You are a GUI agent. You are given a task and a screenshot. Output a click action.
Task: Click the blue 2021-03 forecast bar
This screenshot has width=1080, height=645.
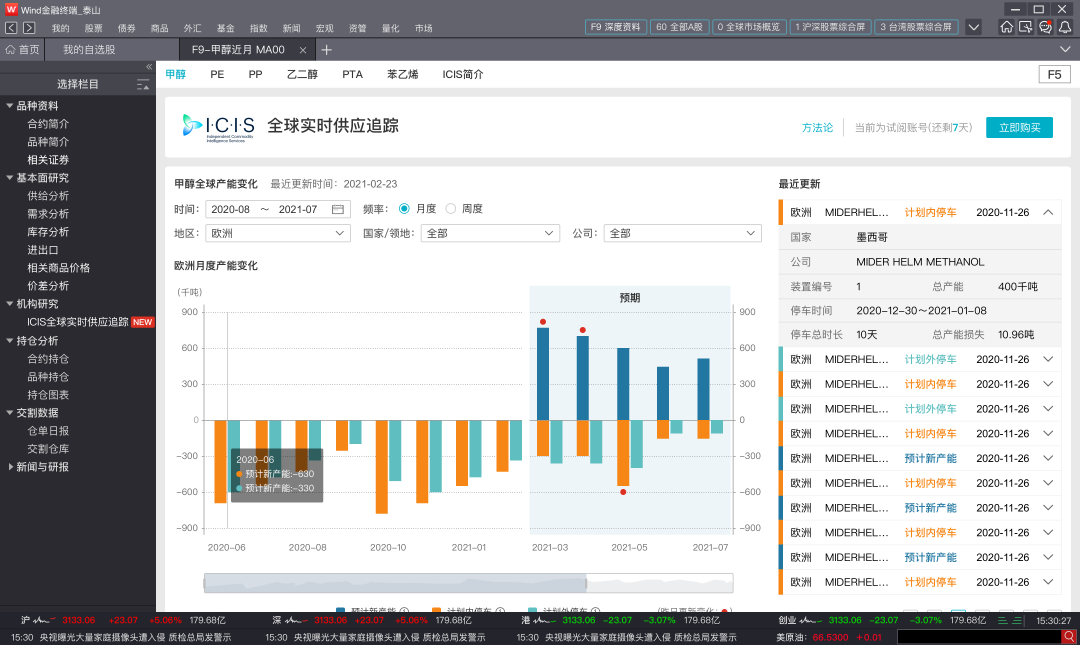(543, 374)
